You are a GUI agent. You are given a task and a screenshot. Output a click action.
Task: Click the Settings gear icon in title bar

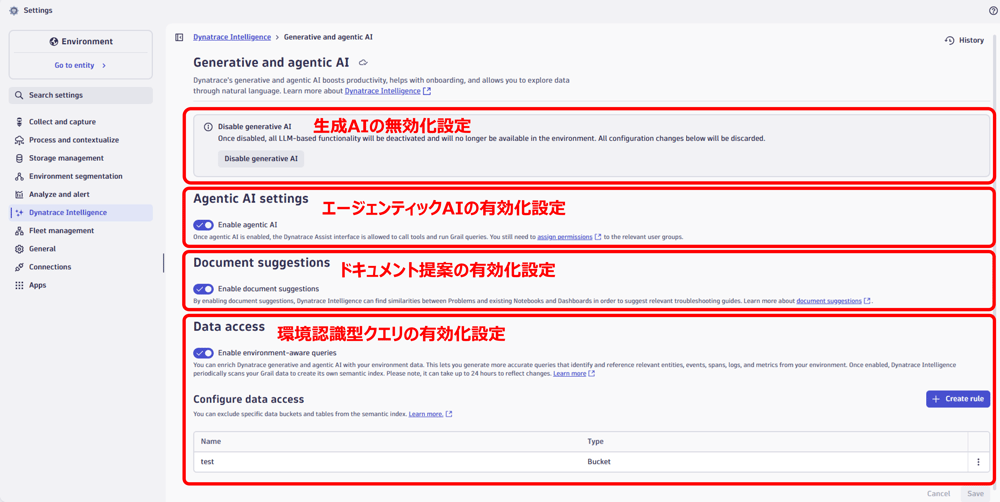(x=14, y=11)
